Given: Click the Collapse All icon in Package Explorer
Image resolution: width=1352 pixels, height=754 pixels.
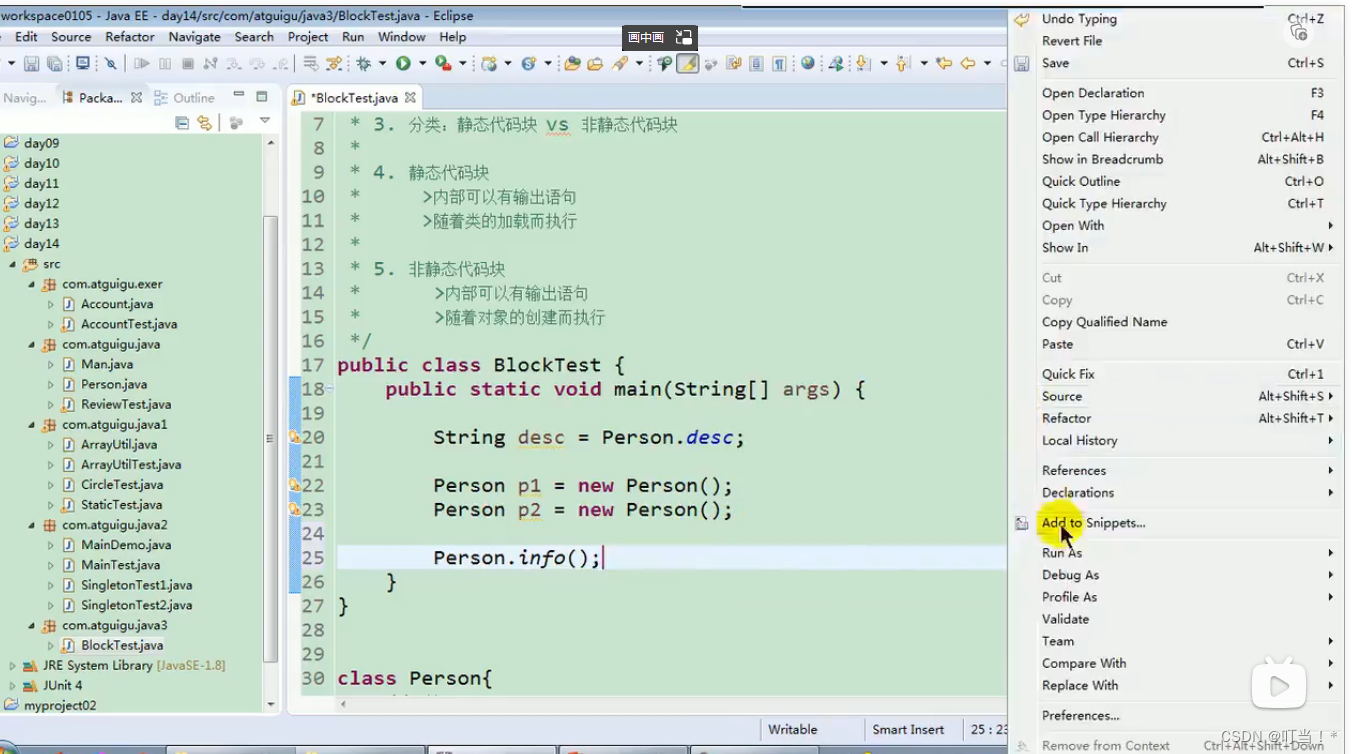Looking at the screenshot, I should pos(182,122).
